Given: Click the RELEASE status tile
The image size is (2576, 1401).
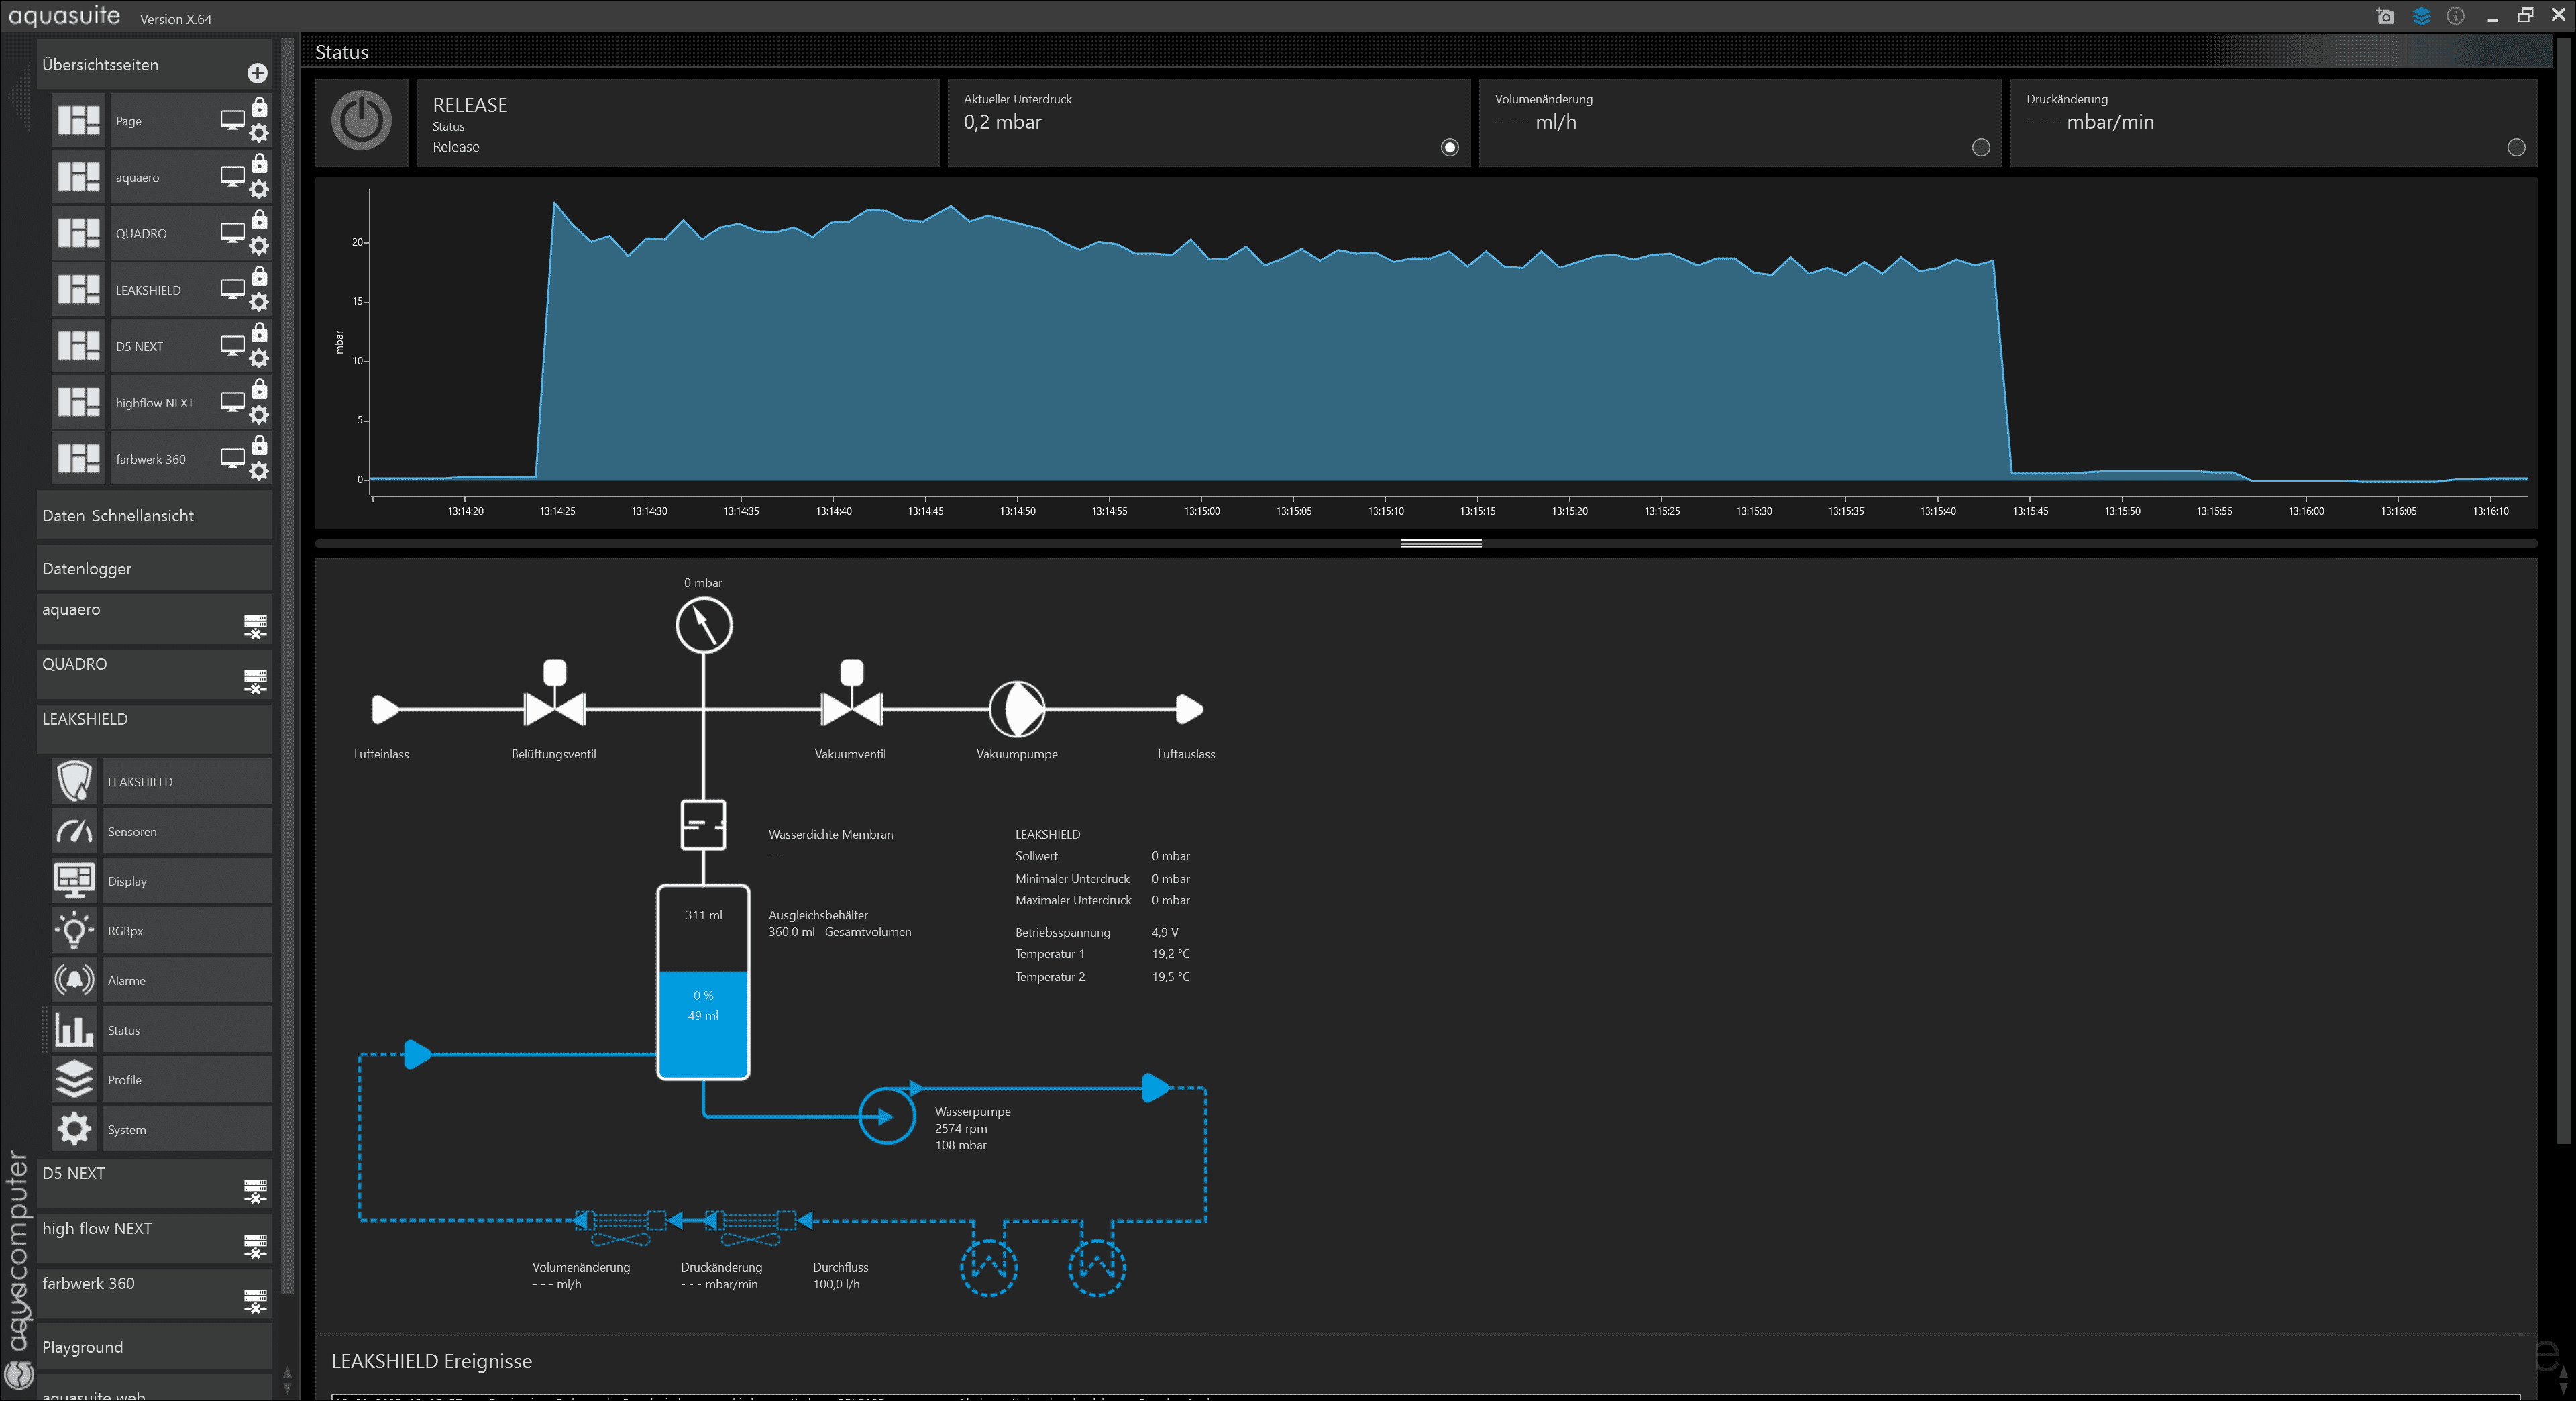Looking at the screenshot, I should pyautogui.click(x=677, y=122).
